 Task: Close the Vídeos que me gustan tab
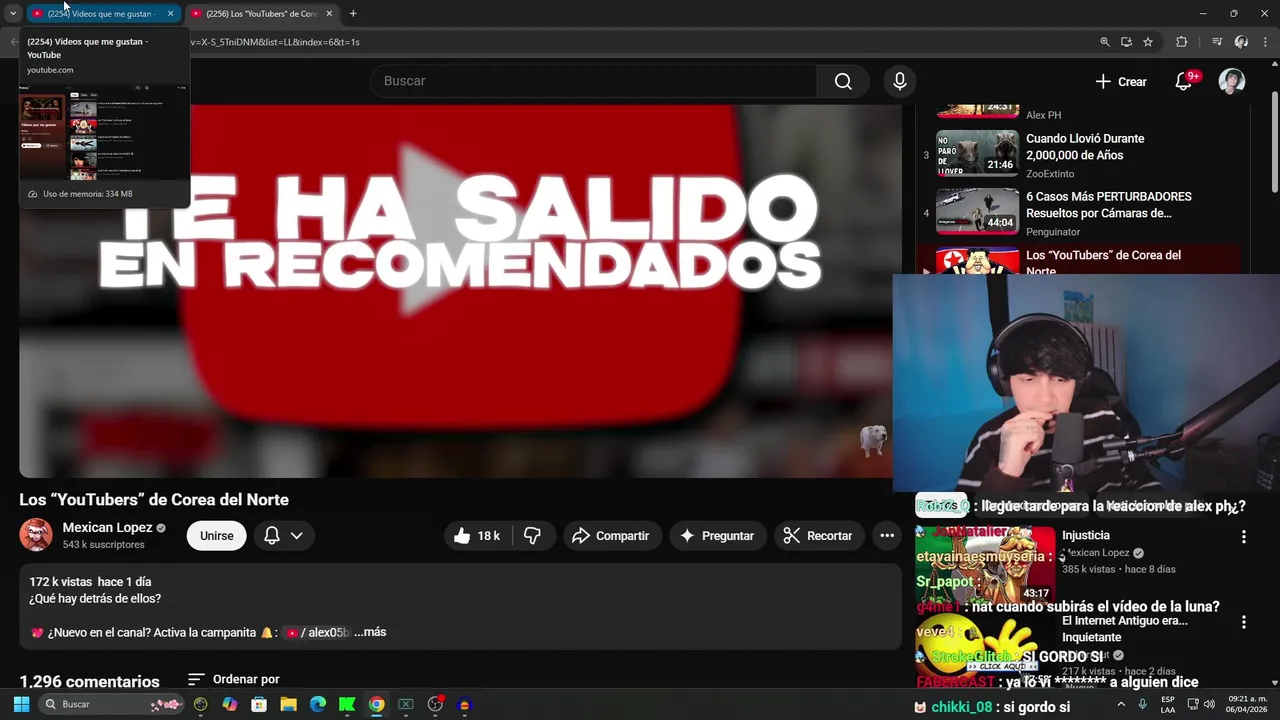point(170,14)
